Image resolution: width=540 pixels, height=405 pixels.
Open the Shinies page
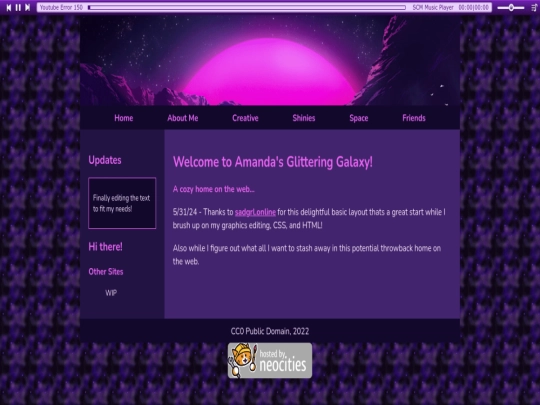point(304,118)
